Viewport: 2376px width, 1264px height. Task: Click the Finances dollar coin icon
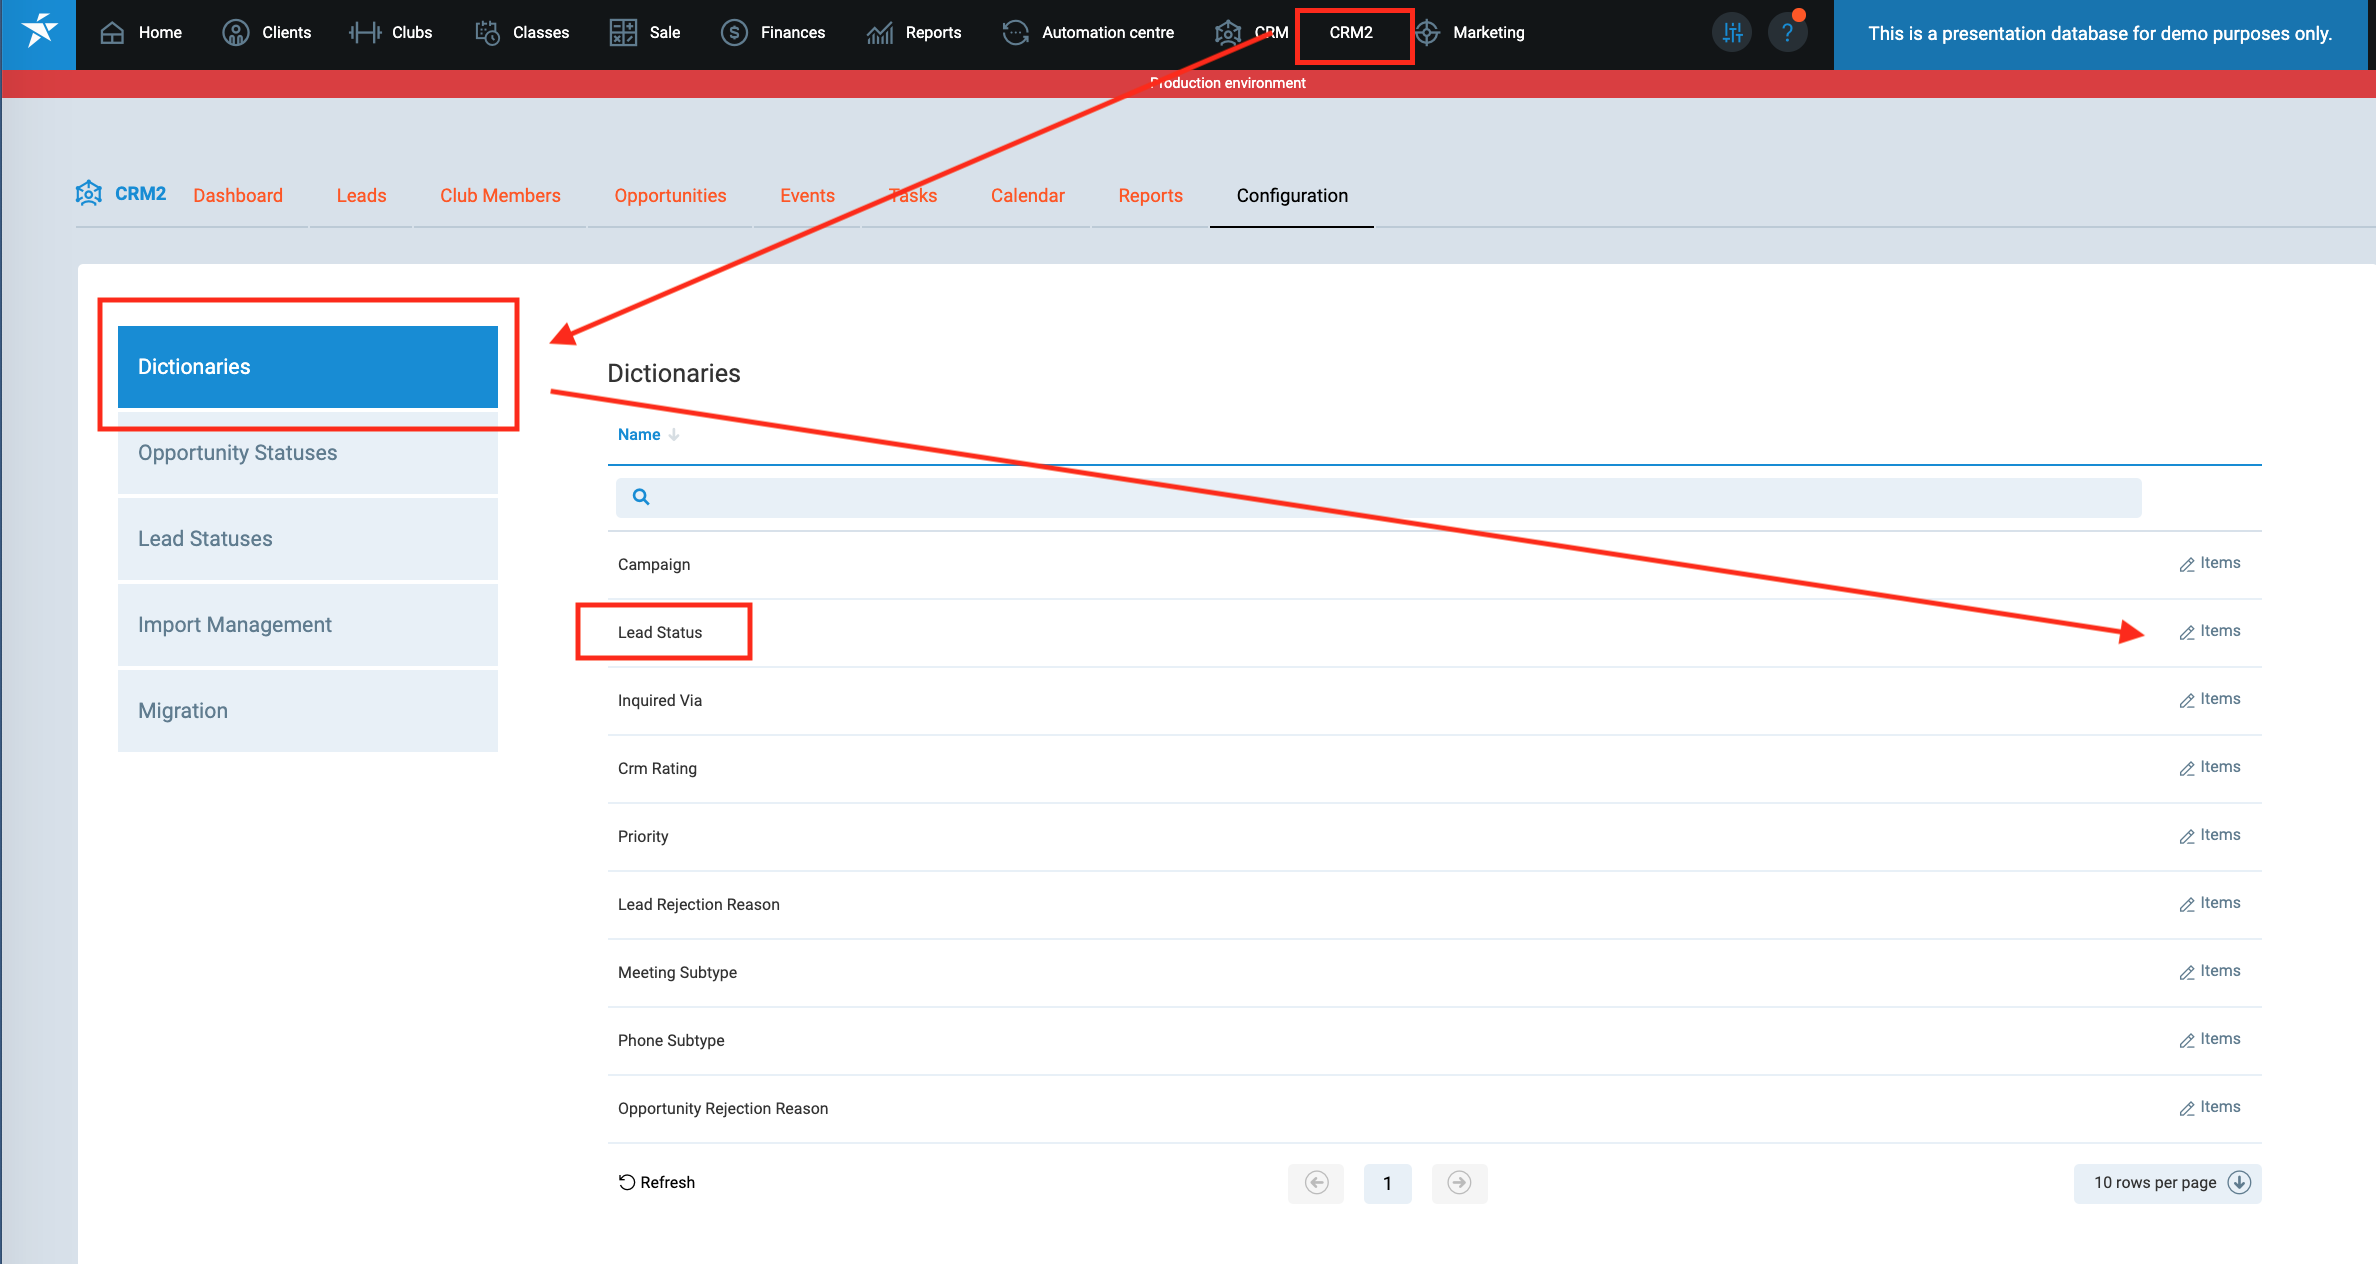pyautogui.click(x=734, y=33)
